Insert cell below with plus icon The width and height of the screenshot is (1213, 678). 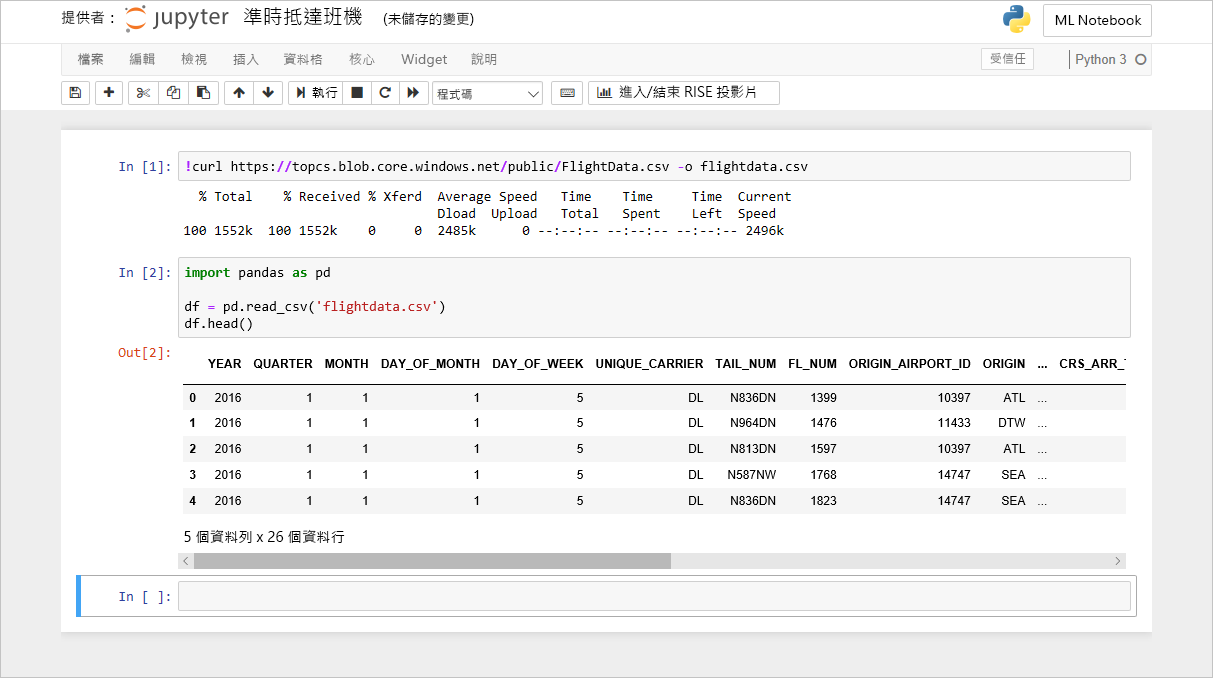pos(108,93)
